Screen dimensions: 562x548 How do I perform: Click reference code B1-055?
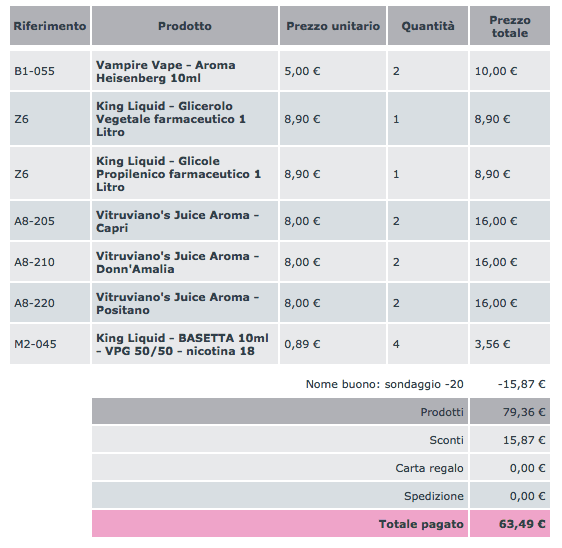tap(34, 71)
